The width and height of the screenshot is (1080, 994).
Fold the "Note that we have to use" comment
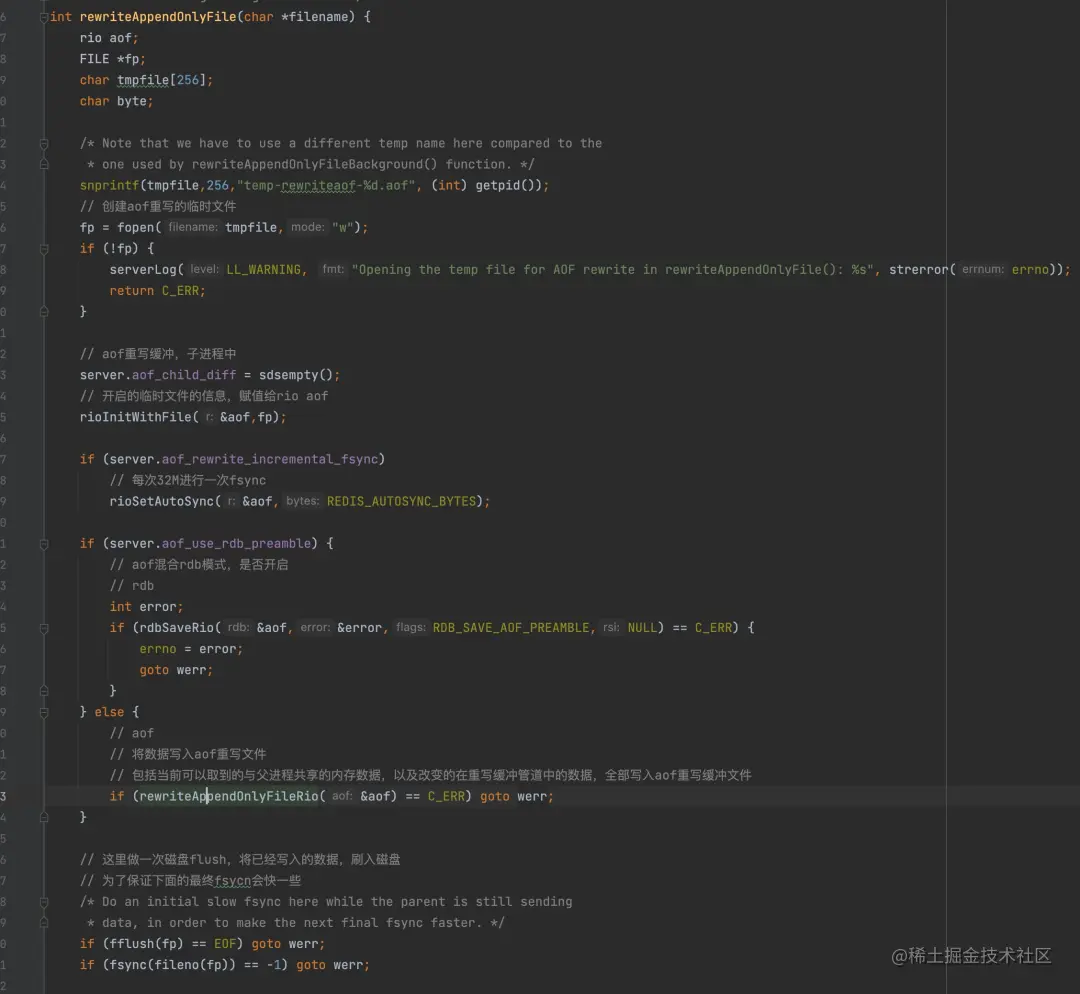(x=44, y=143)
